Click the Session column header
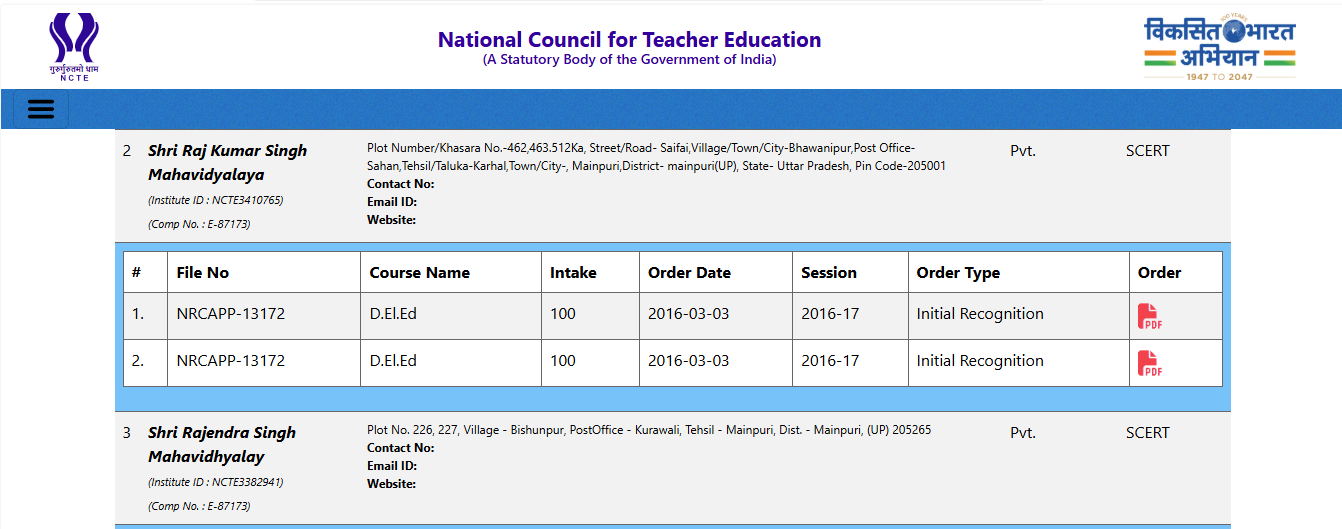The width and height of the screenshot is (1342, 529). (828, 273)
